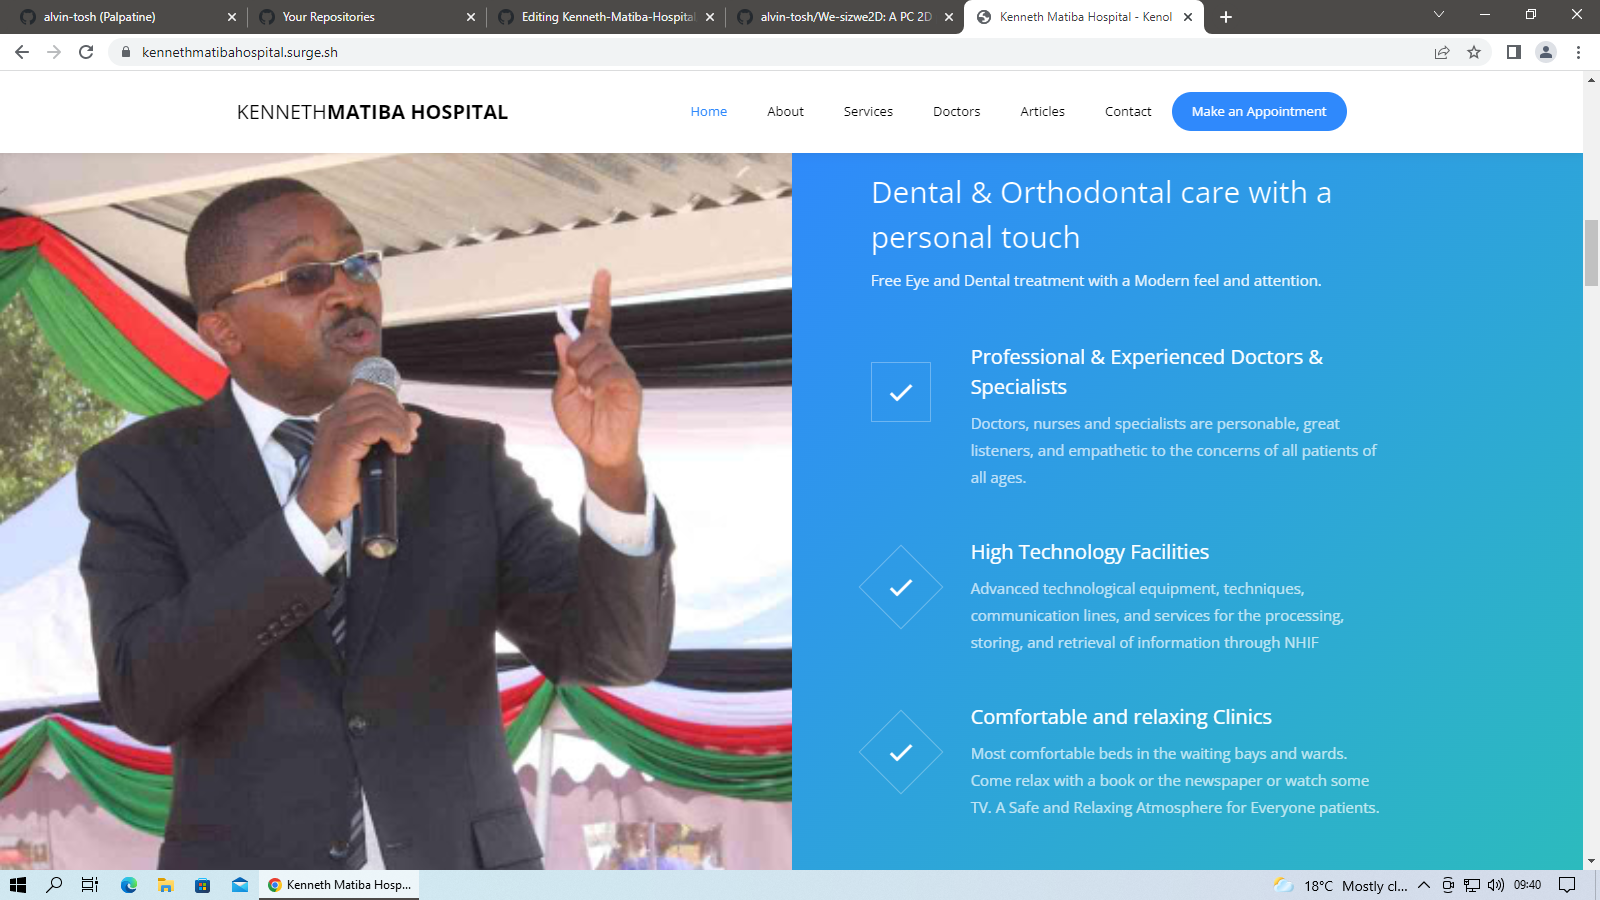Expand hidden system tray icons chevron
The image size is (1600, 900).
1424,885
